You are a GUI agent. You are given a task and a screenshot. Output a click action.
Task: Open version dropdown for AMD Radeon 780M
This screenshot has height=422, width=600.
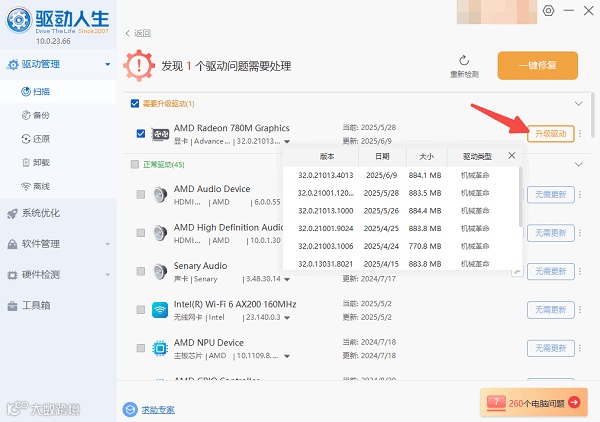click(x=287, y=142)
